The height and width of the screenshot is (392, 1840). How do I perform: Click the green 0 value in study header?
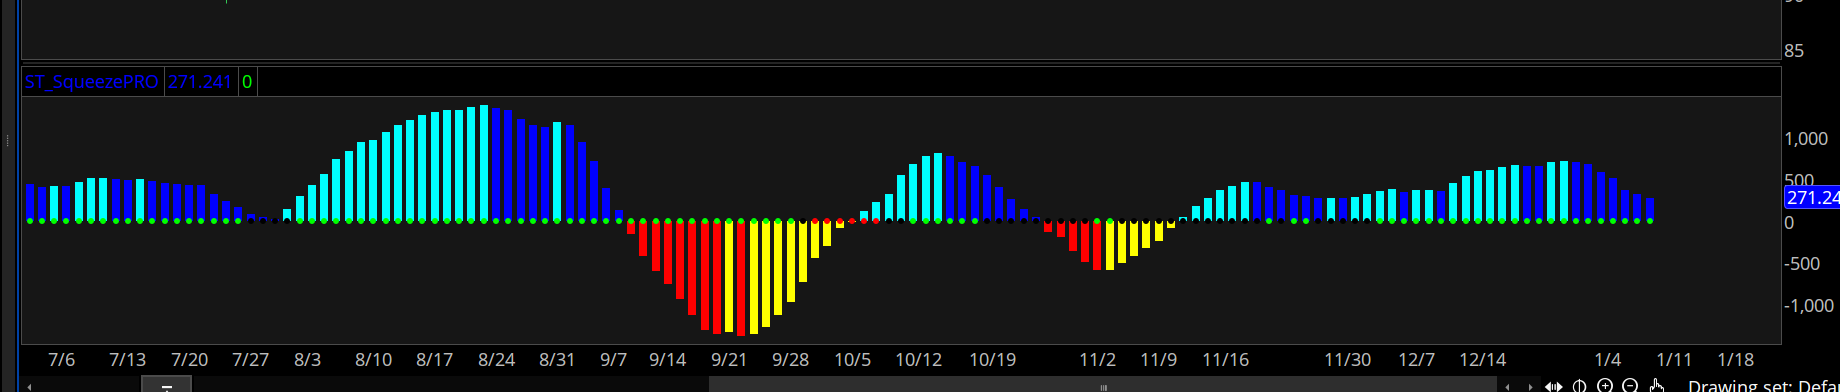[x=247, y=82]
